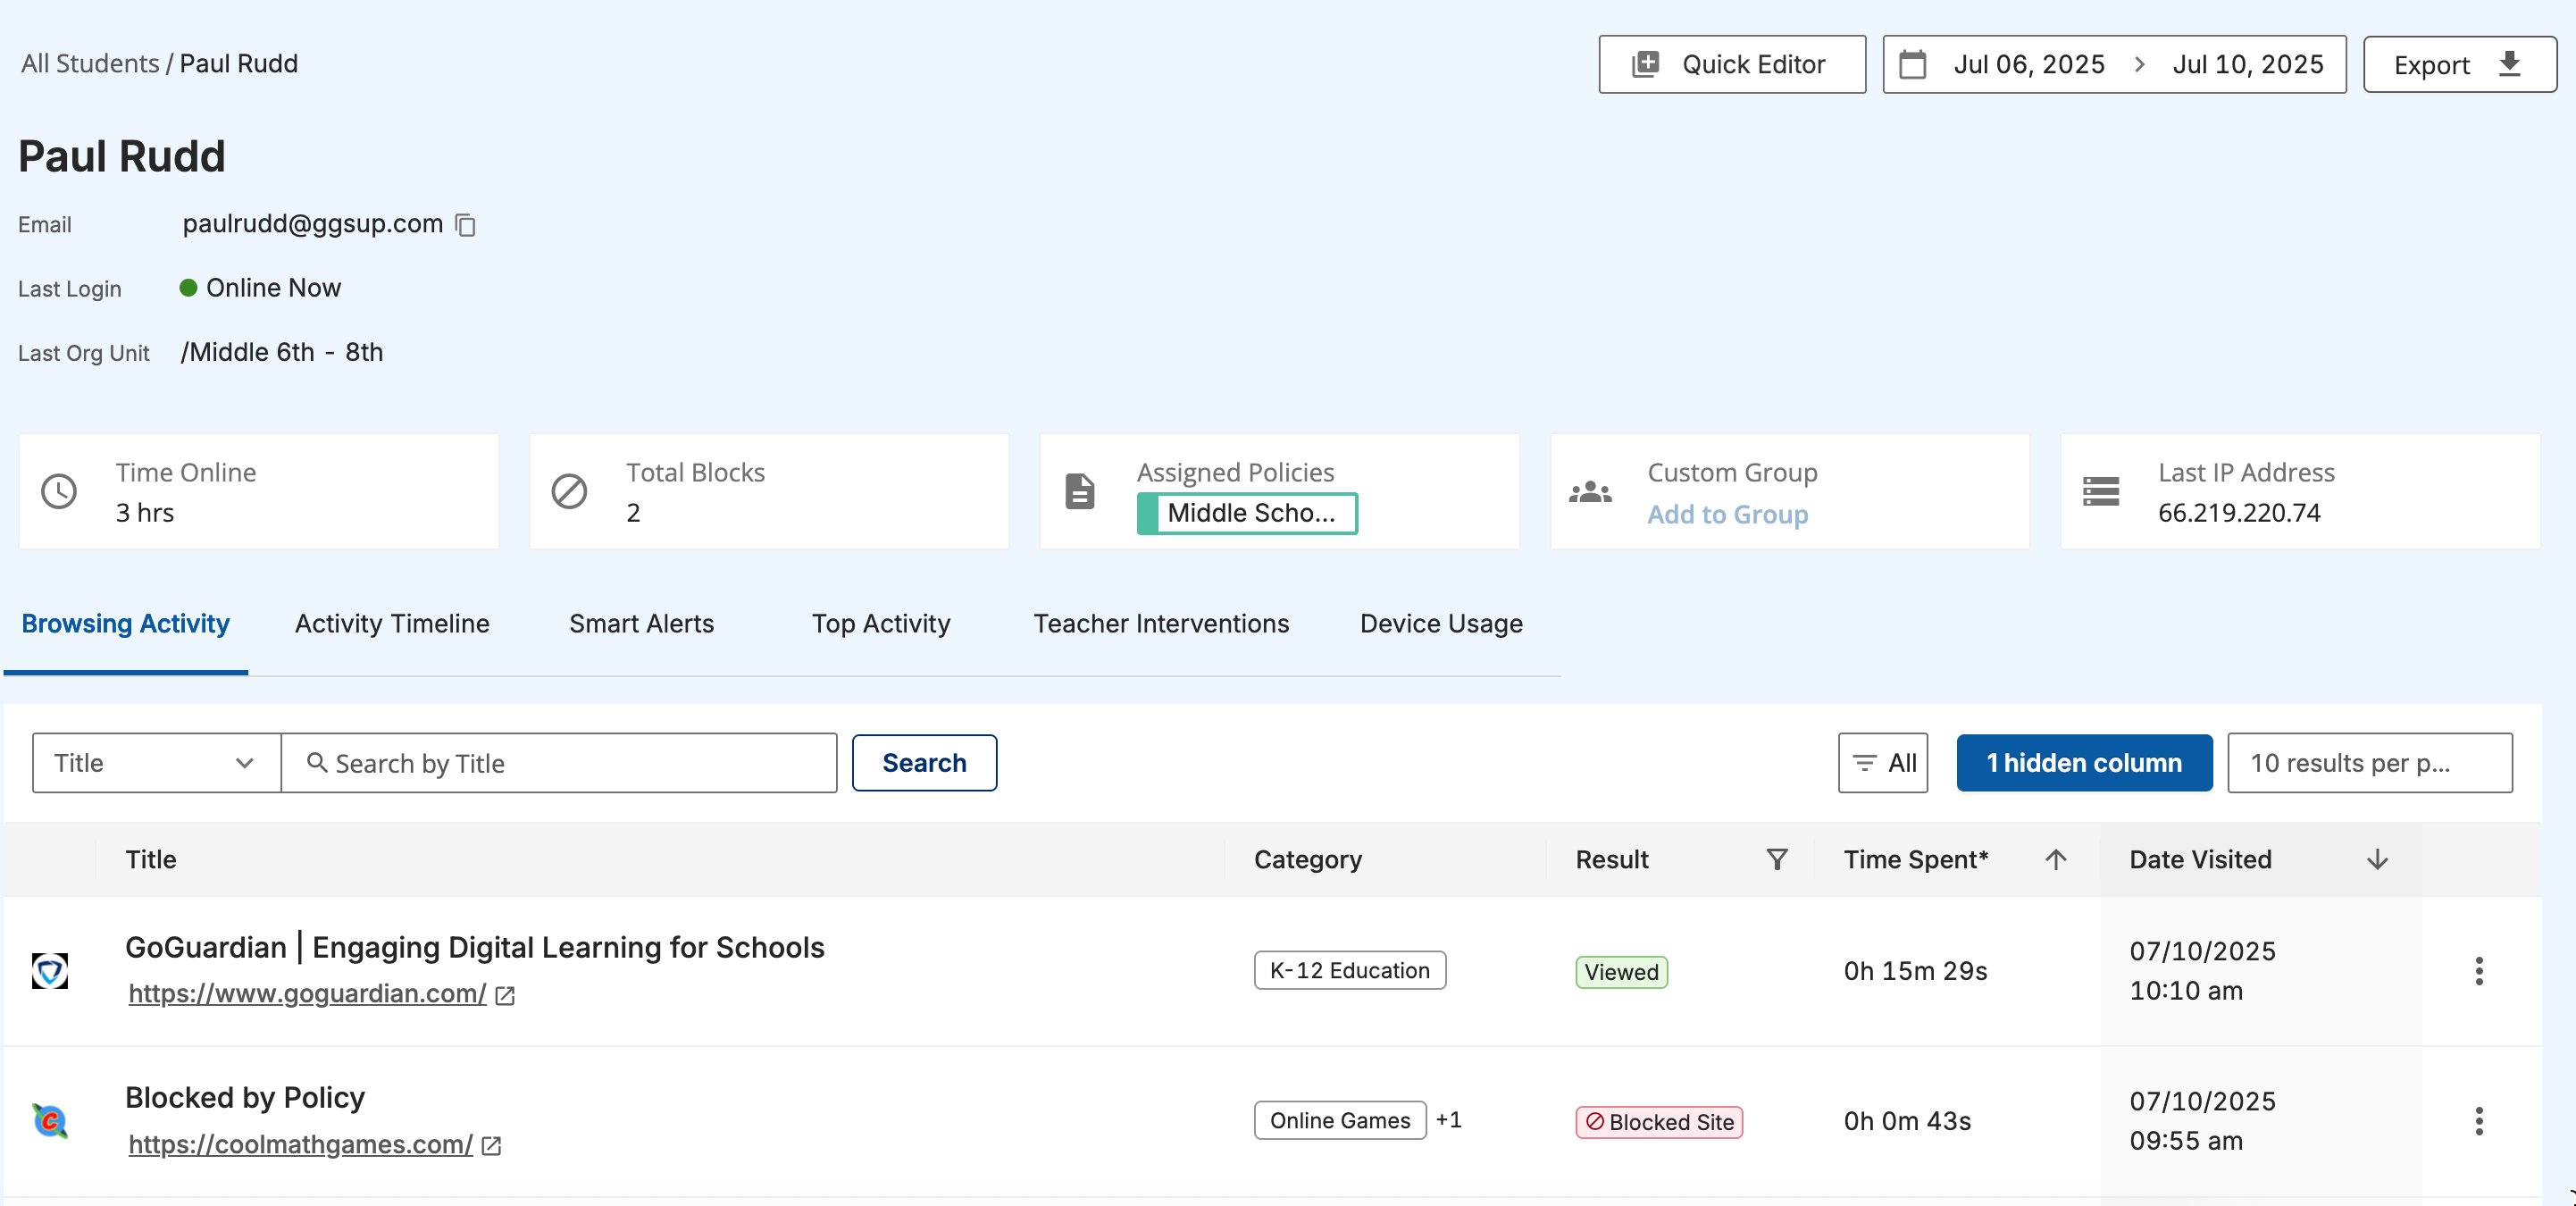Click the filter lines icon in the All button
This screenshot has width=2576, height=1206.
[x=1864, y=763]
